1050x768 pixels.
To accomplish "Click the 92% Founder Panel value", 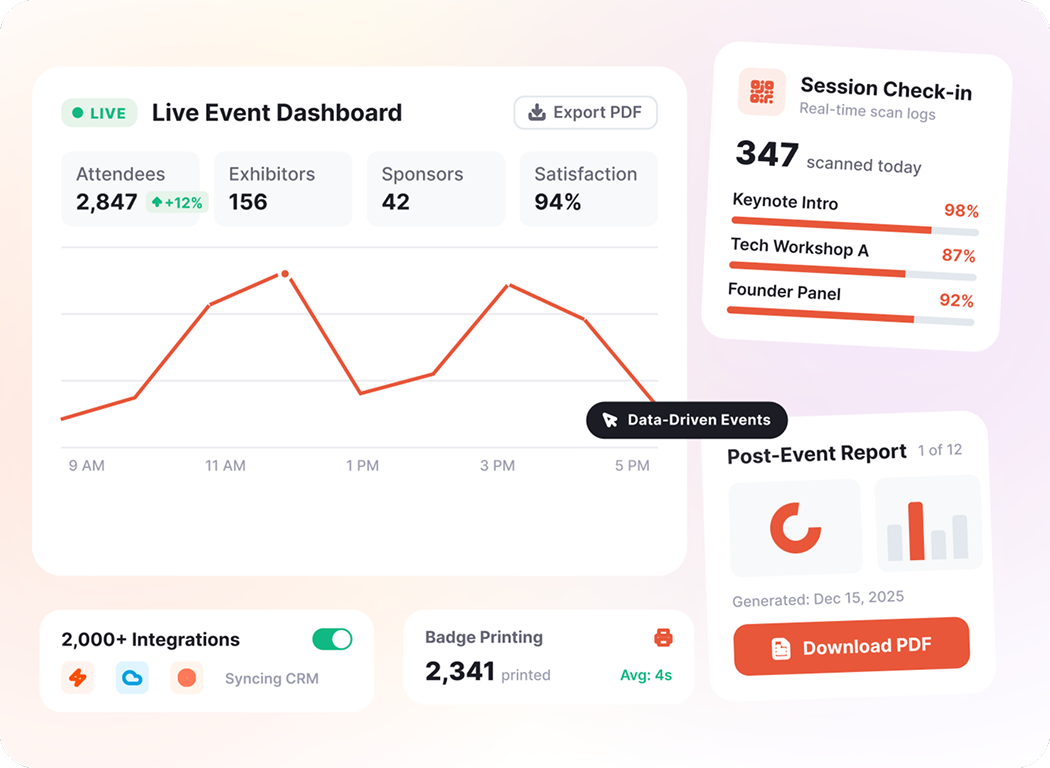I will (x=956, y=300).
